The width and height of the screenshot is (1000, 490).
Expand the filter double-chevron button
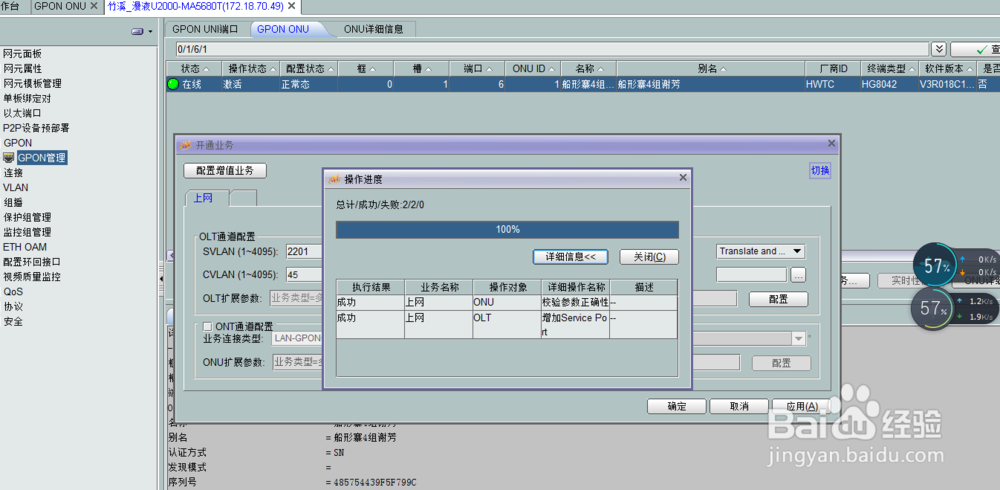pyautogui.click(x=939, y=49)
